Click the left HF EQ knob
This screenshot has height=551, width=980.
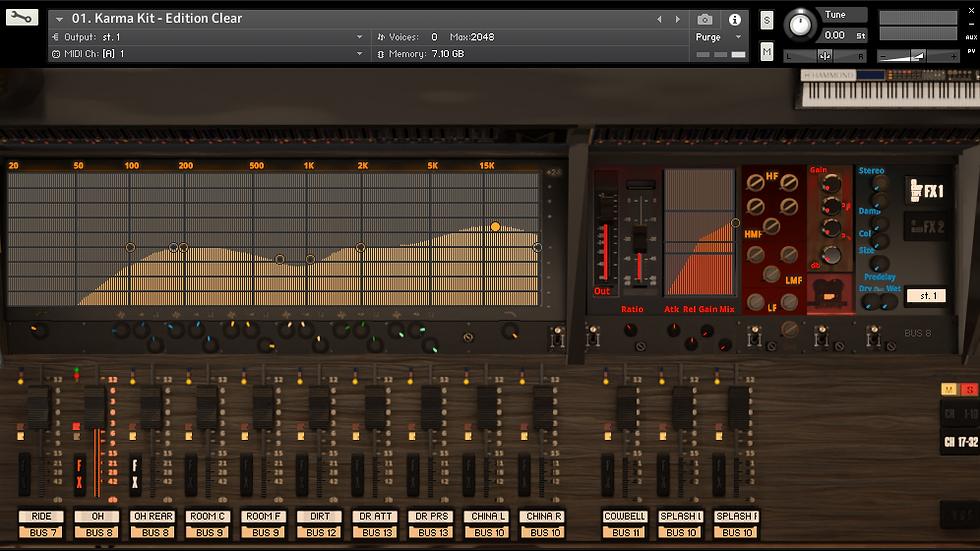[x=755, y=182]
